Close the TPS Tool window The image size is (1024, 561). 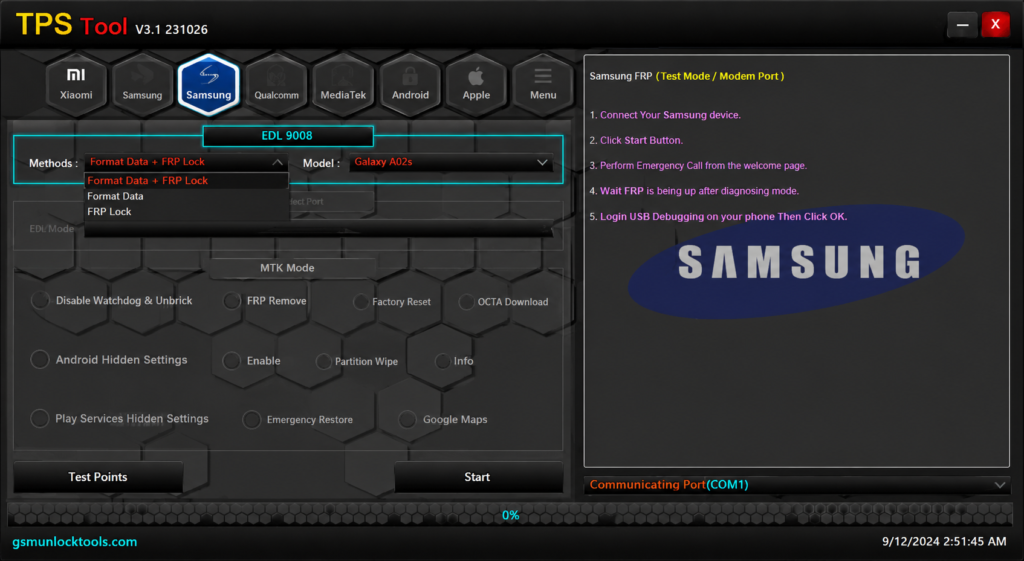pyautogui.click(x=995, y=25)
